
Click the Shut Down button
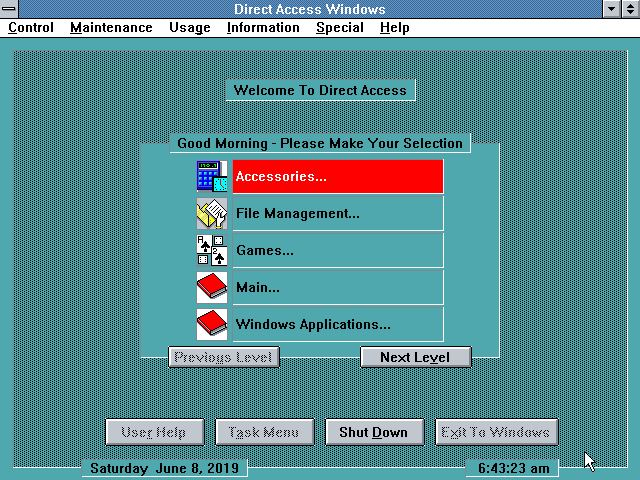click(375, 432)
